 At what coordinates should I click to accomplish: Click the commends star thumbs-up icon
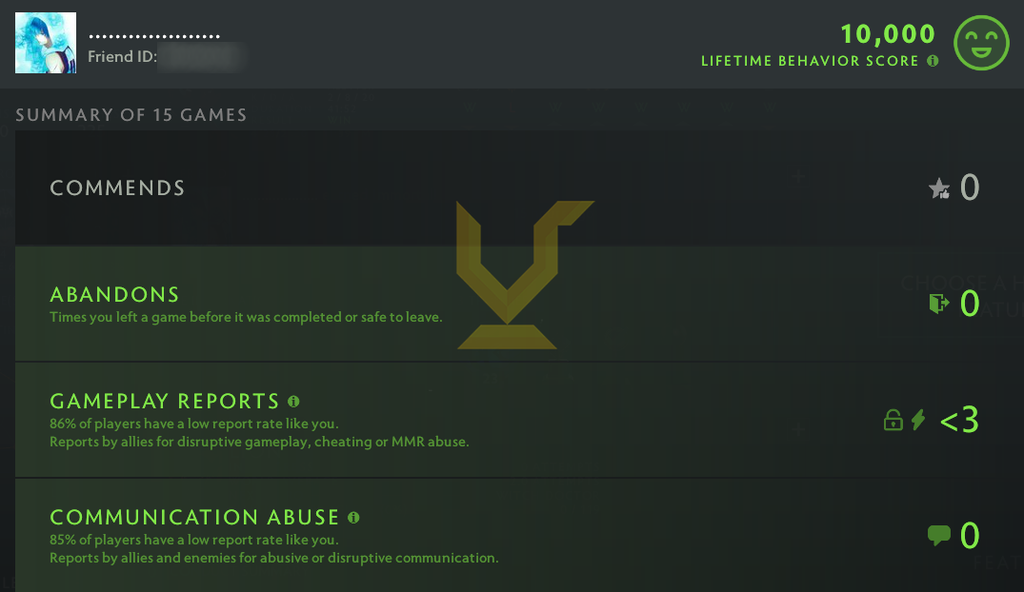(x=939, y=188)
